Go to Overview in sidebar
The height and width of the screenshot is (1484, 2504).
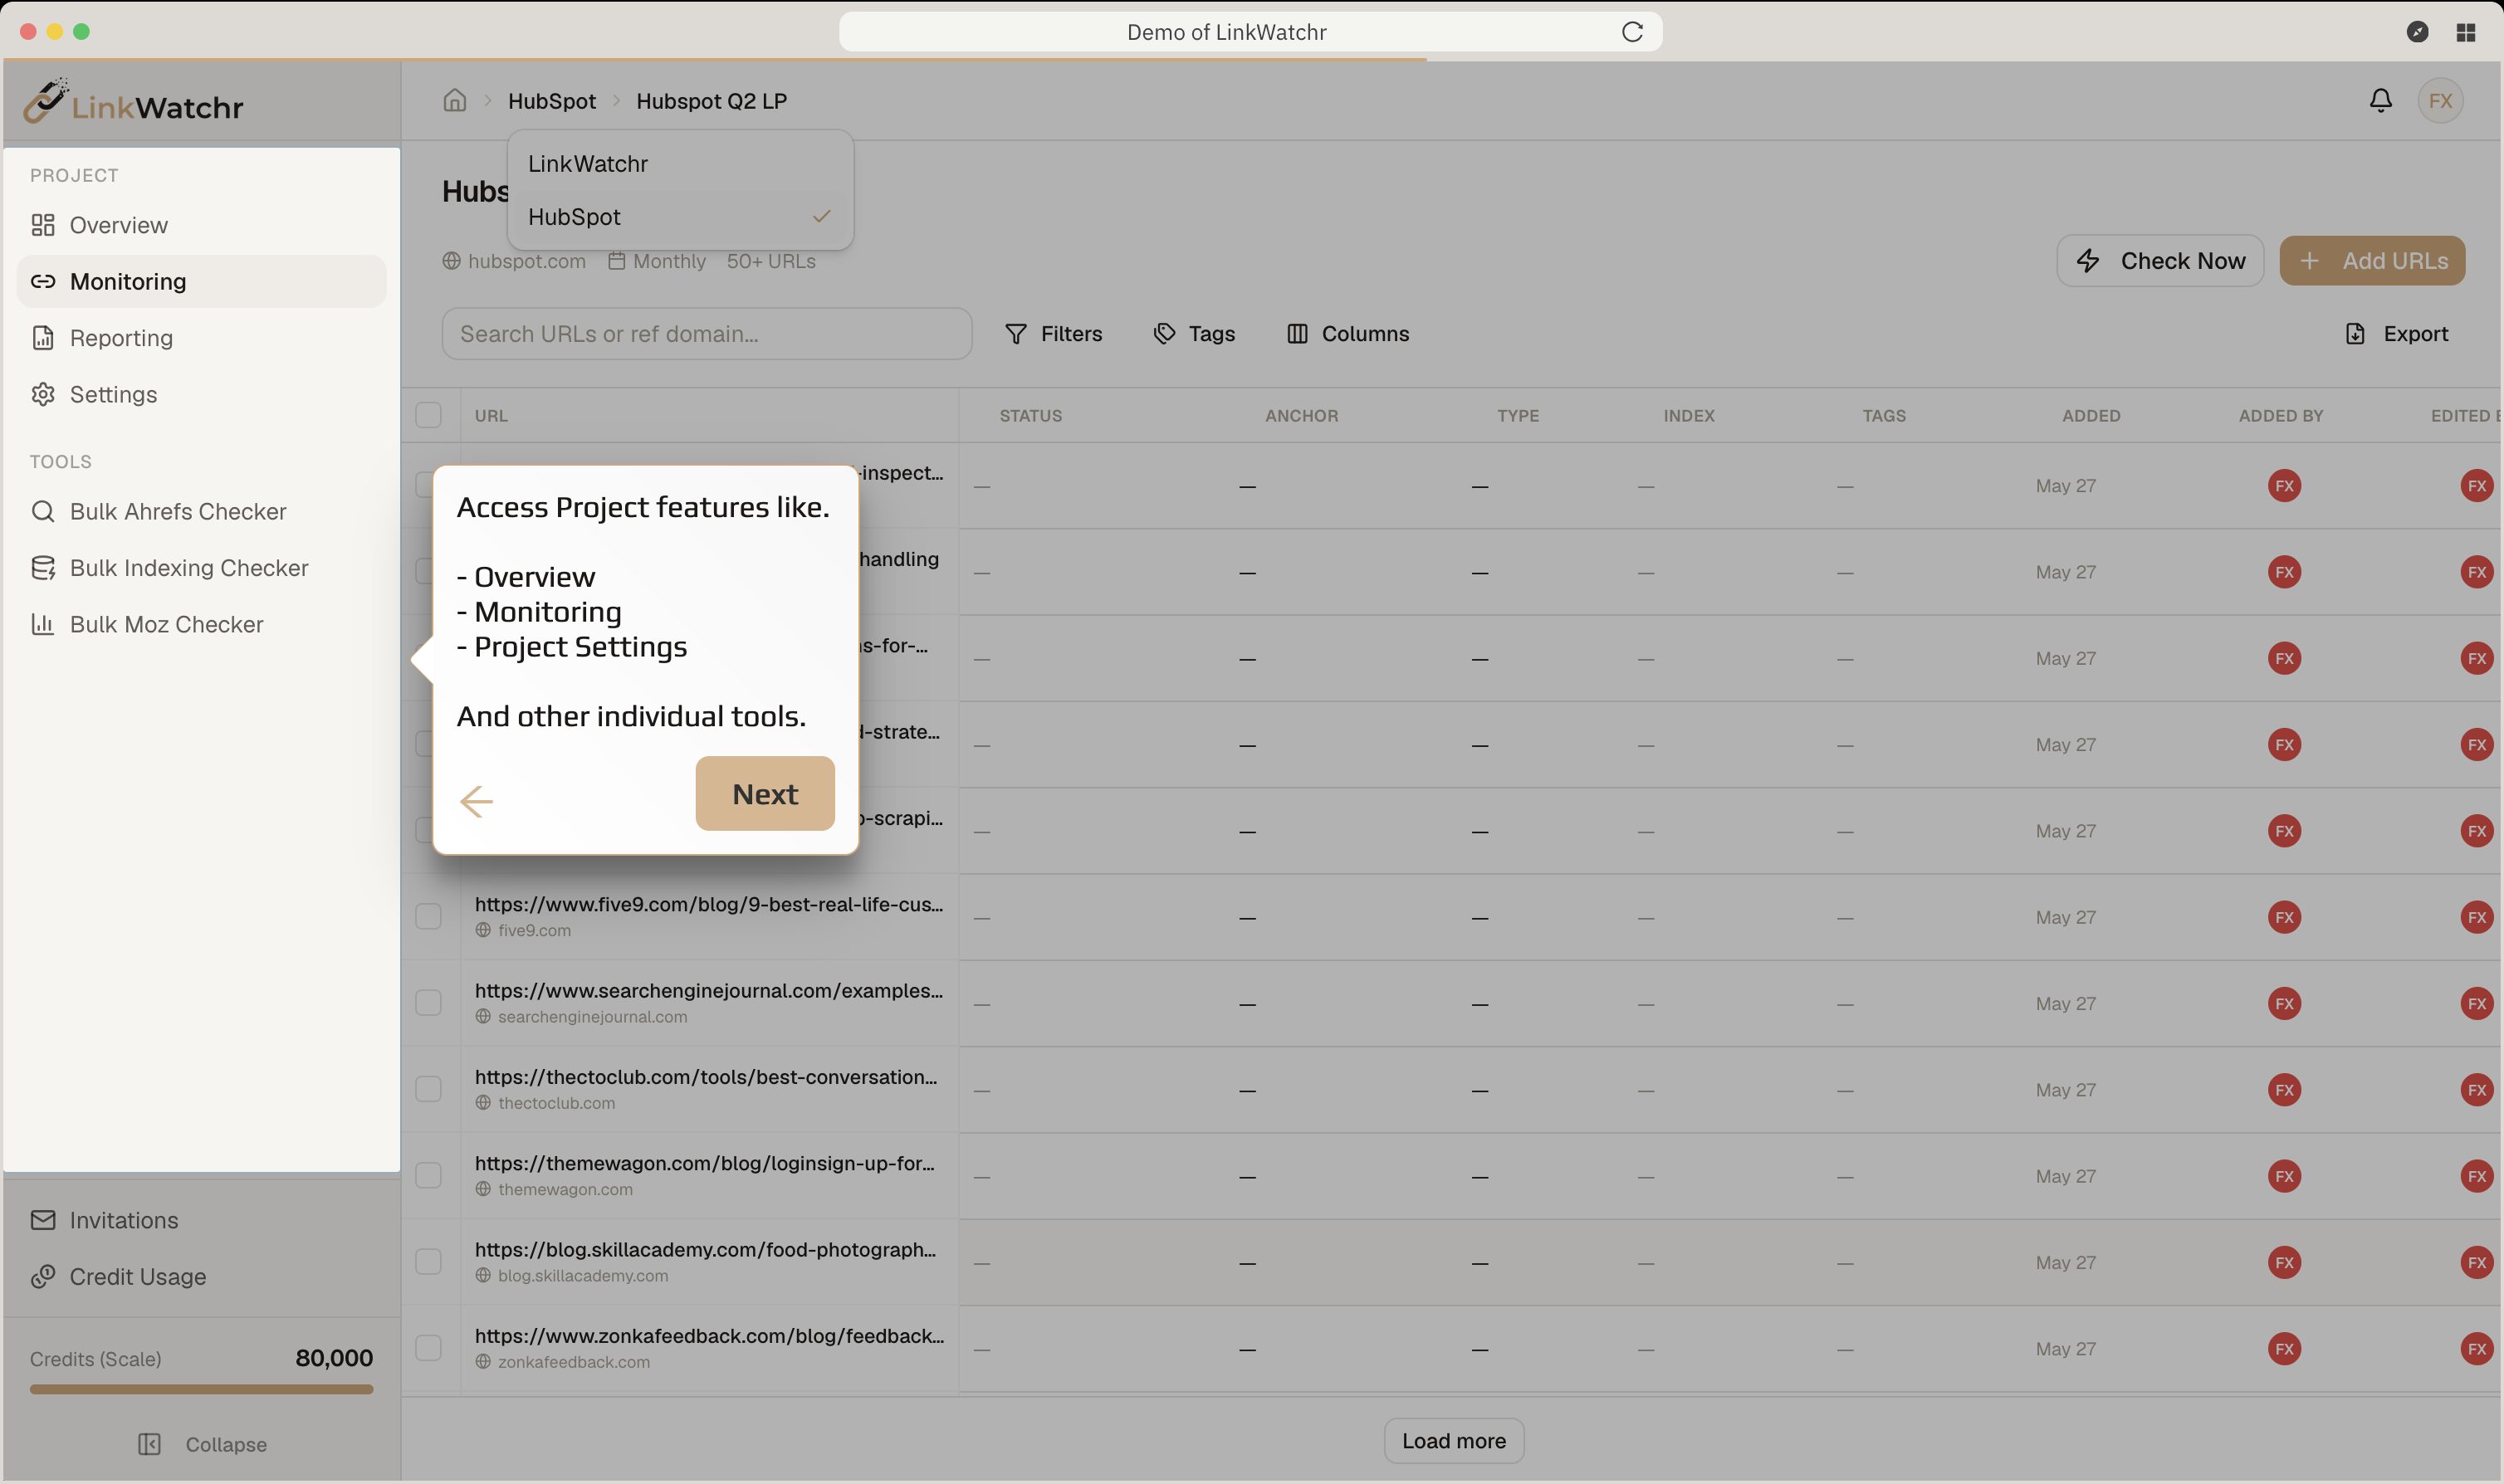pyautogui.click(x=201, y=225)
